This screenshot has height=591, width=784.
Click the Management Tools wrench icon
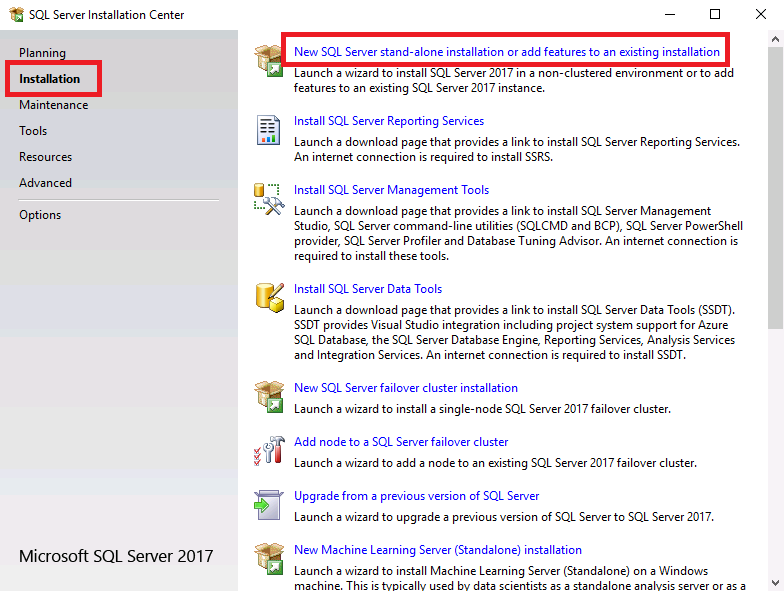[269, 199]
